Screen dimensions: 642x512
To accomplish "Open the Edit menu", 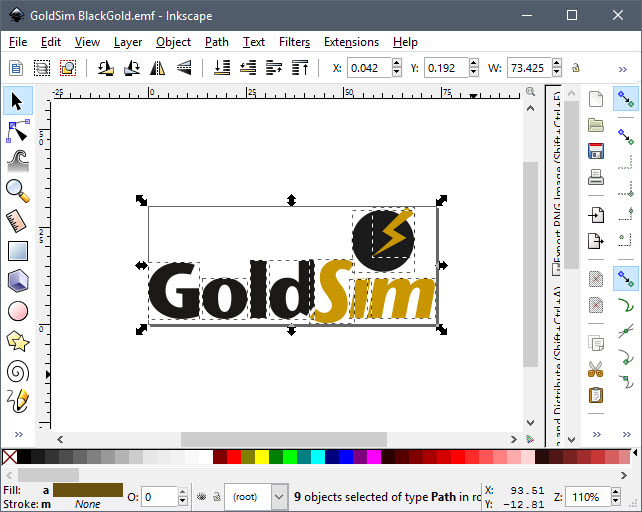I will 50,42.
